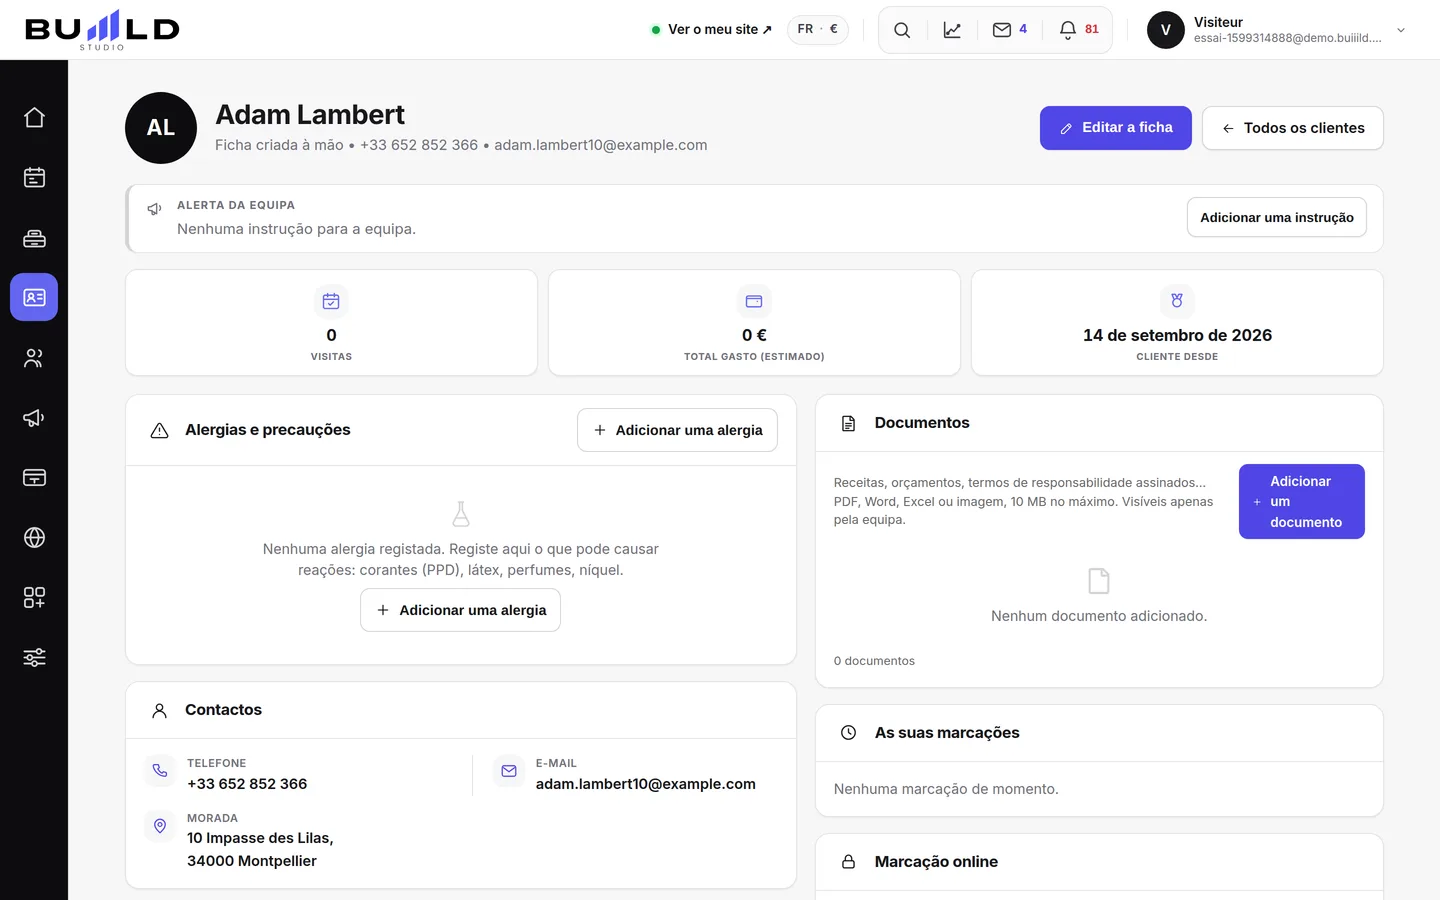Open the FR · € language currency selector
The image size is (1440, 900).
point(818,30)
